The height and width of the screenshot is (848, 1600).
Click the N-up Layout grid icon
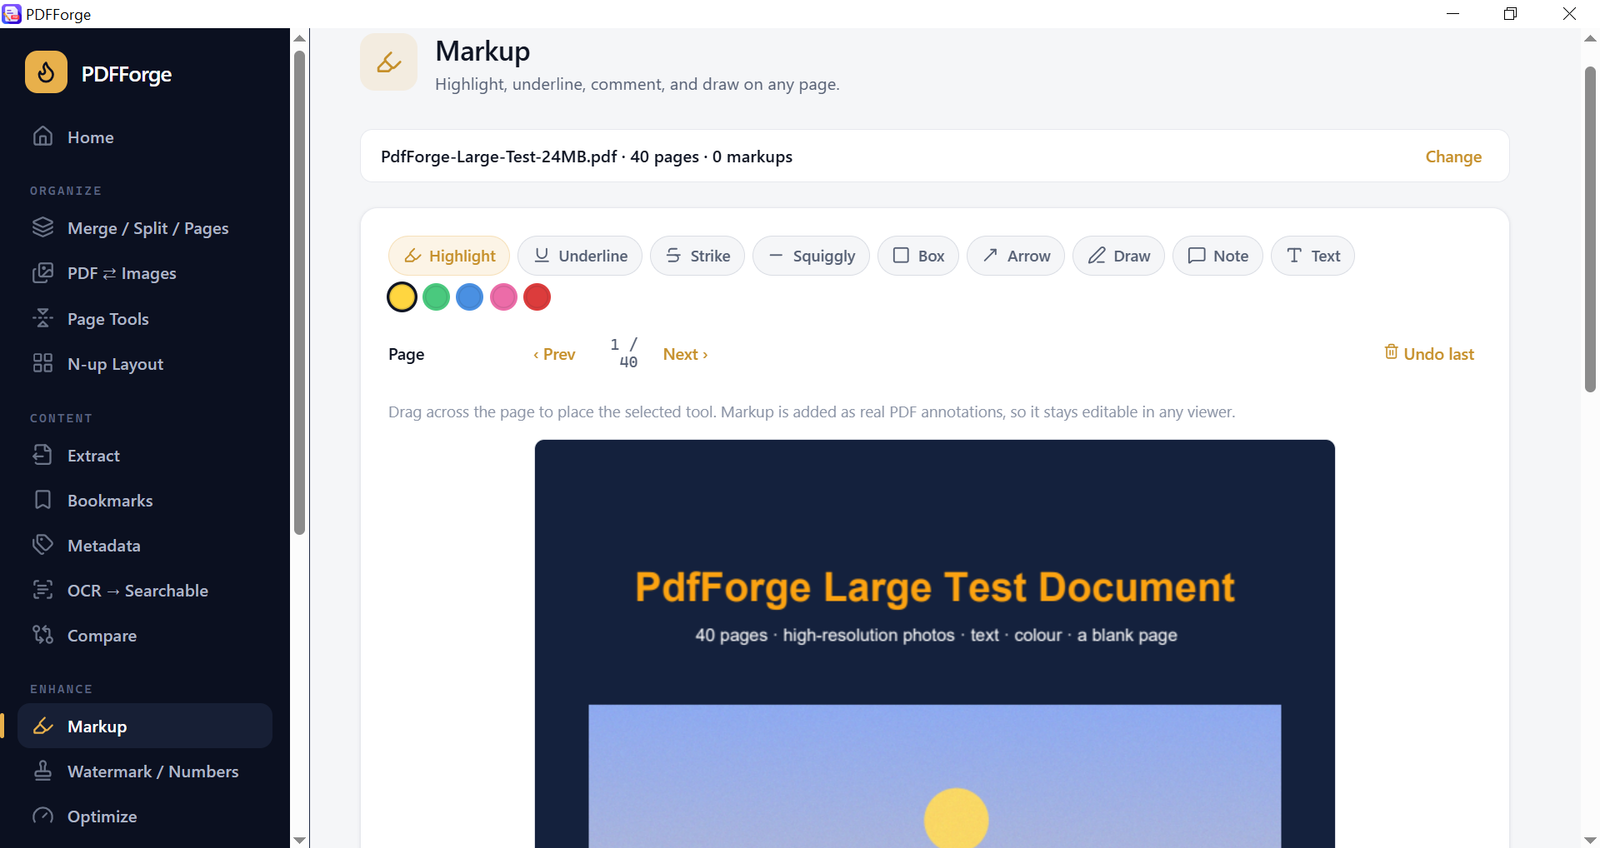pos(43,363)
